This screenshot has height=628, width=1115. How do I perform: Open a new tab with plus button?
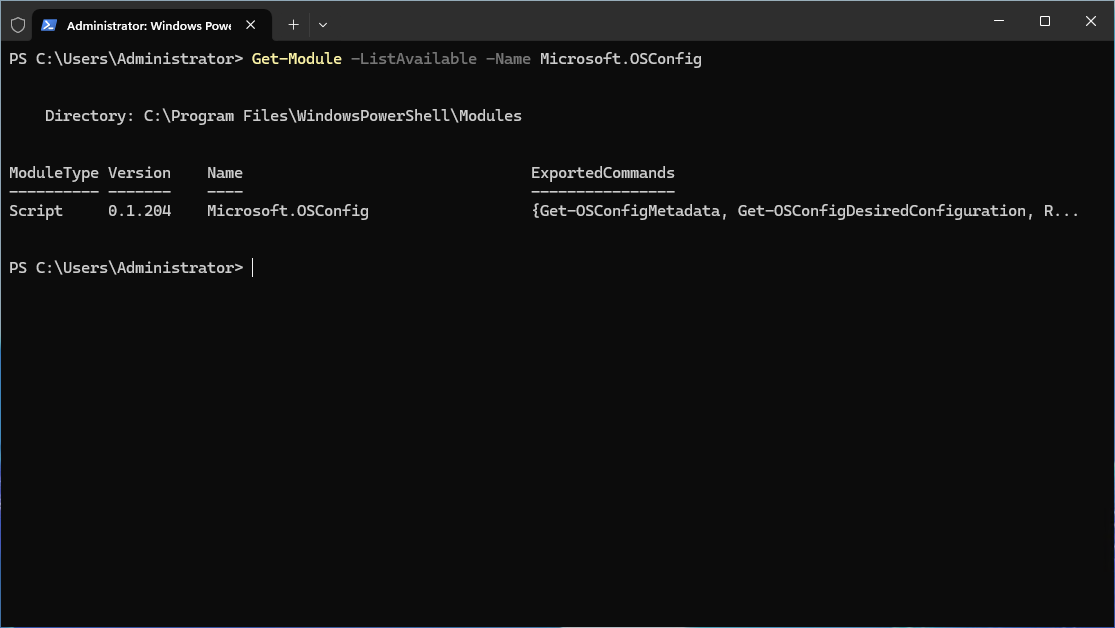click(293, 24)
